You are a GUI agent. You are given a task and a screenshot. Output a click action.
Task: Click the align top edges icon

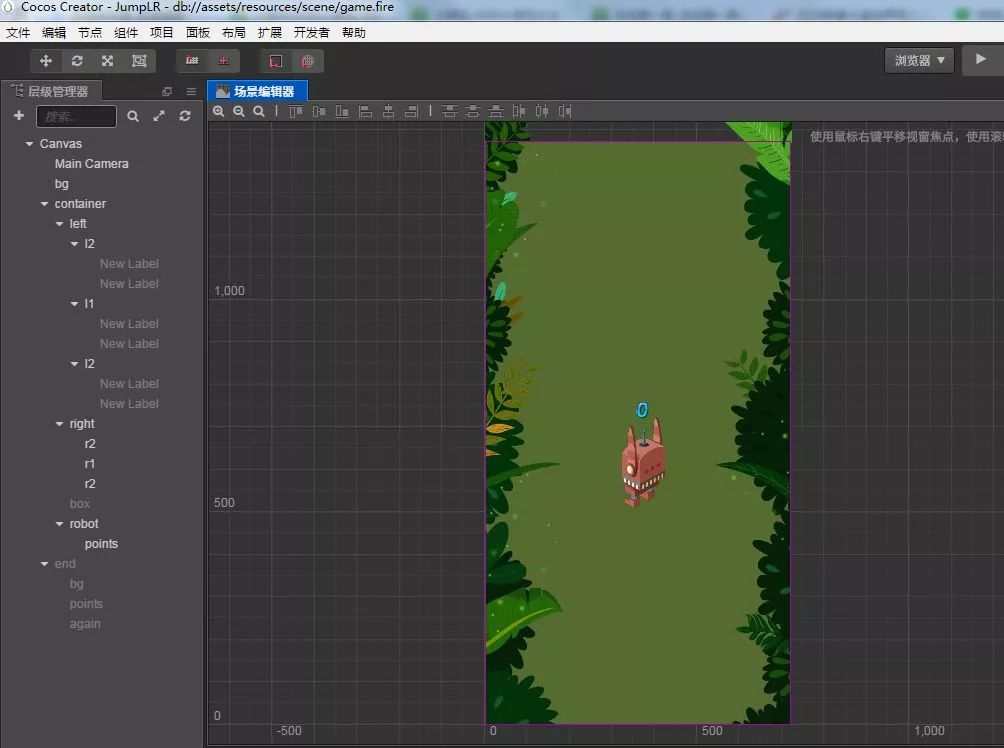point(295,112)
